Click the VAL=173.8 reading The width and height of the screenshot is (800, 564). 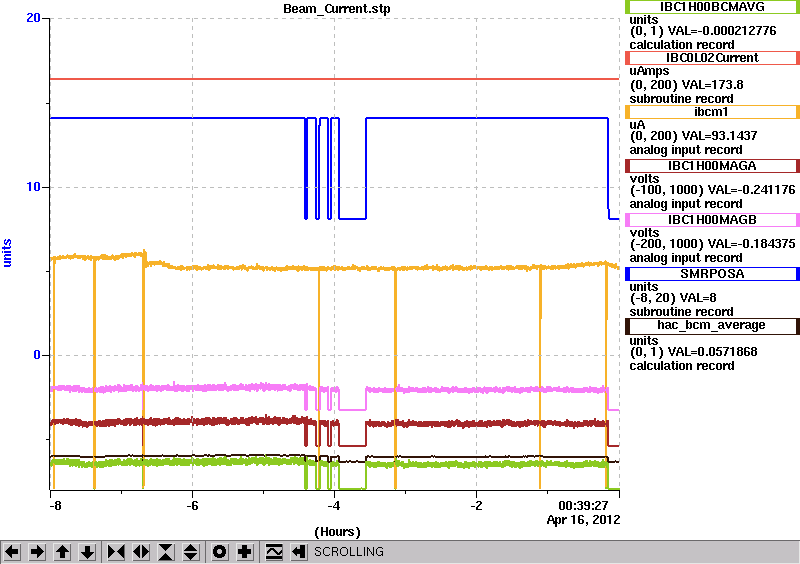pos(713,85)
